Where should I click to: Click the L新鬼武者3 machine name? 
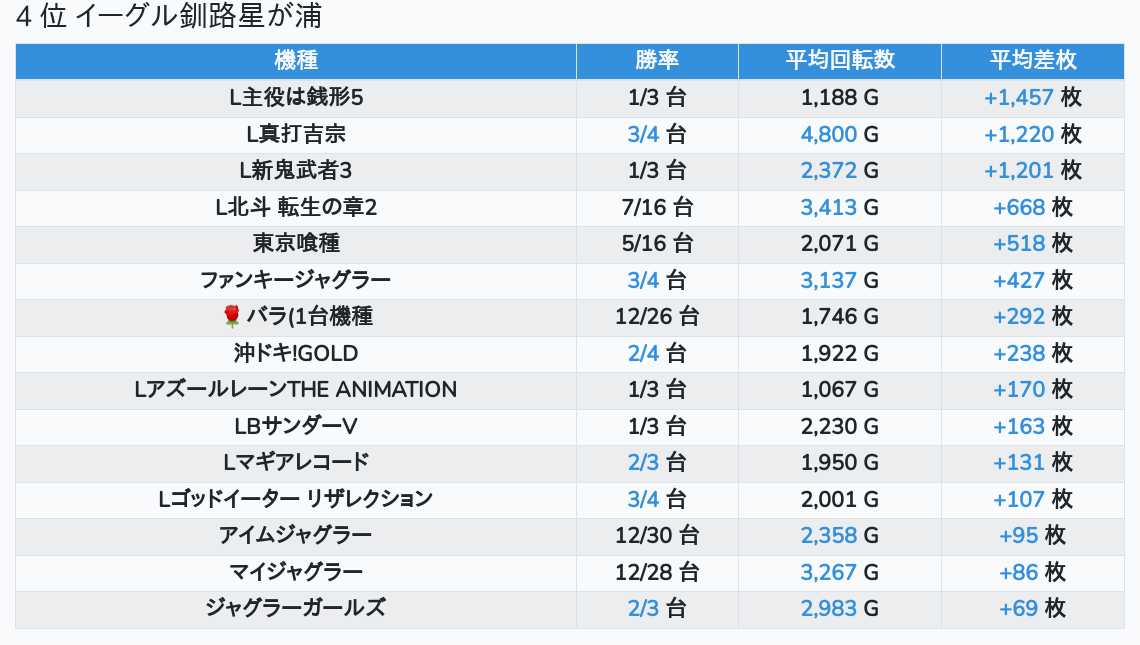coord(295,171)
